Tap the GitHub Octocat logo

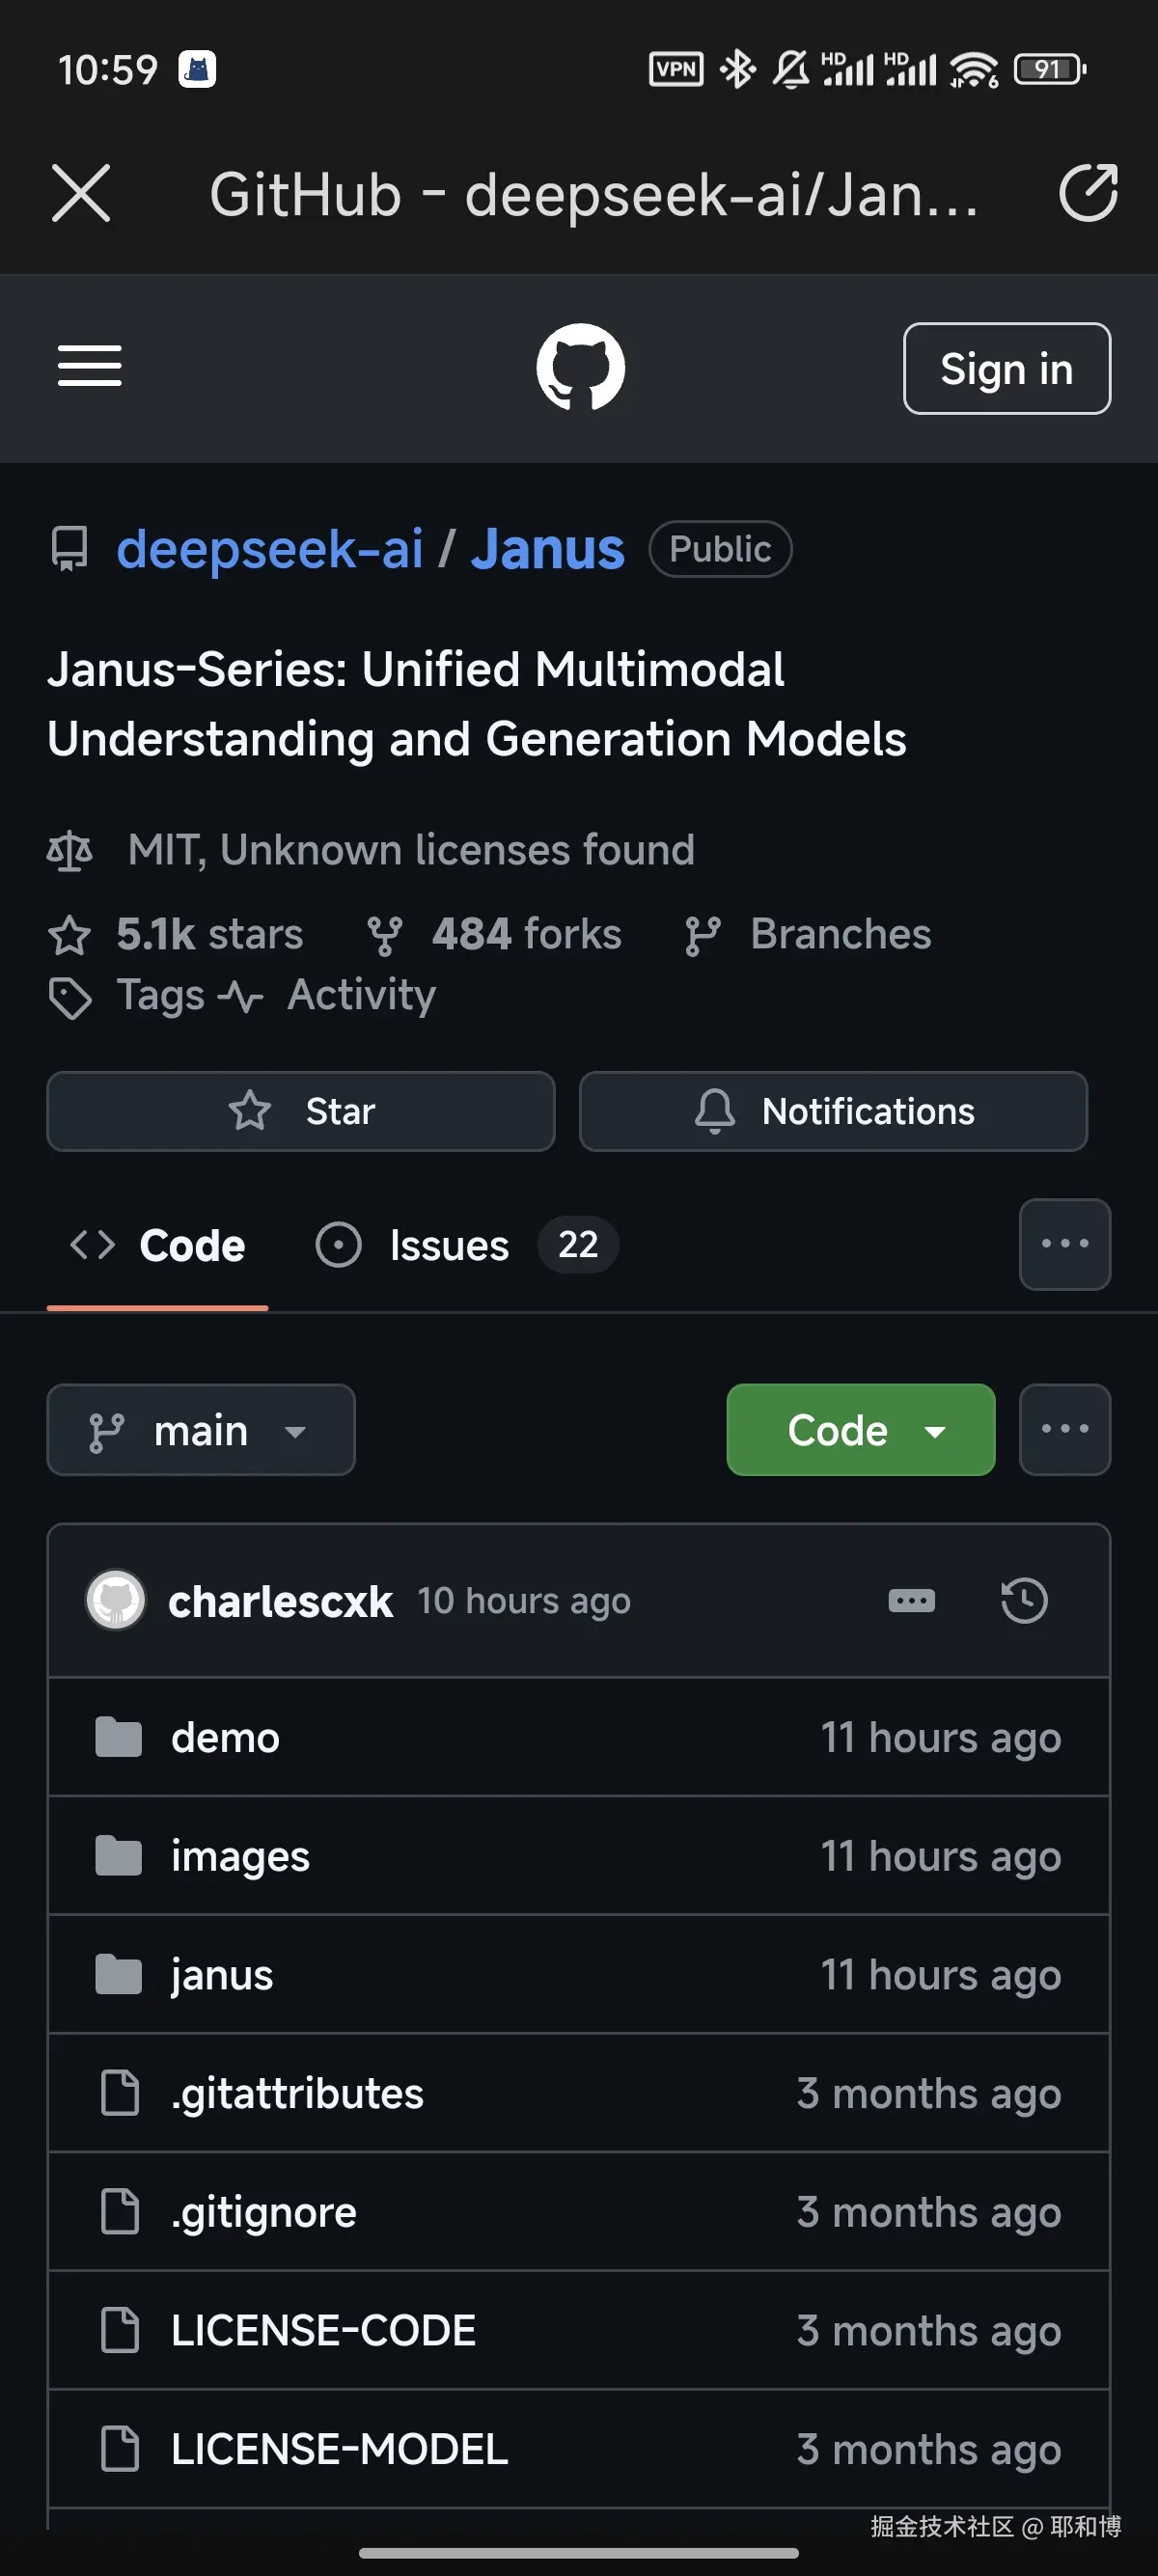coord(580,366)
